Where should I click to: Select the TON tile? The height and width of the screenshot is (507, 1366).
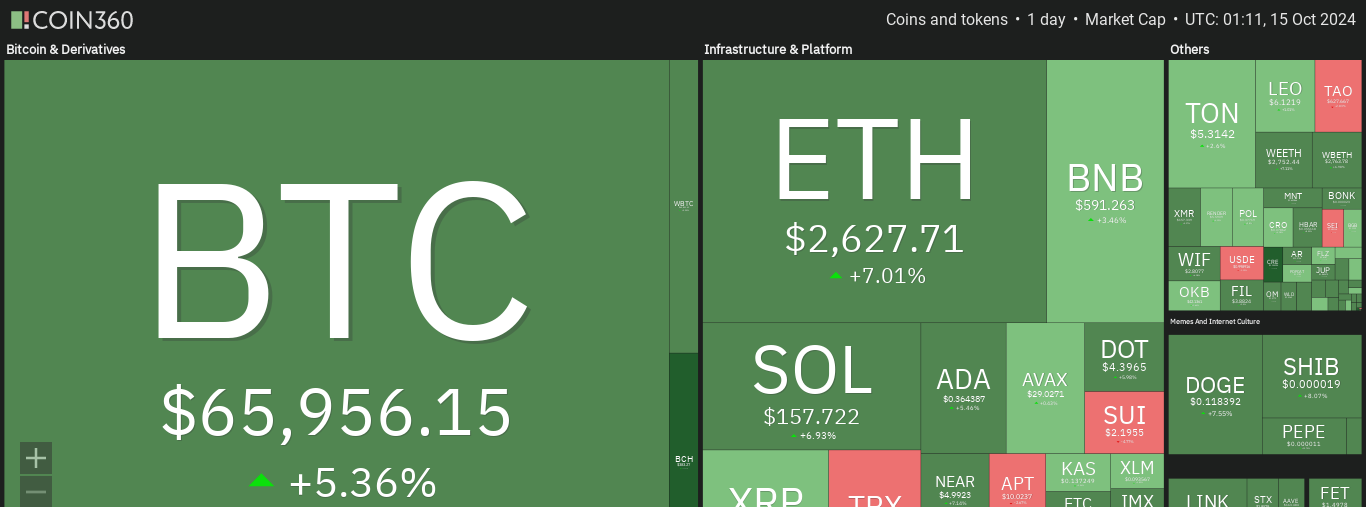point(1212,123)
